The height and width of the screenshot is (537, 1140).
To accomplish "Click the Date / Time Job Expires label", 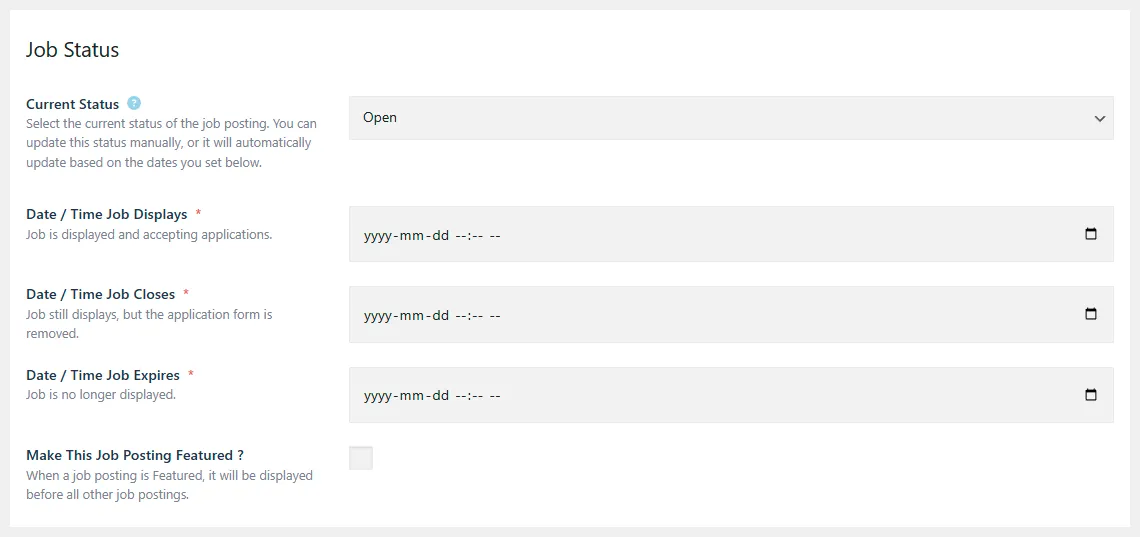I will click(x=103, y=375).
